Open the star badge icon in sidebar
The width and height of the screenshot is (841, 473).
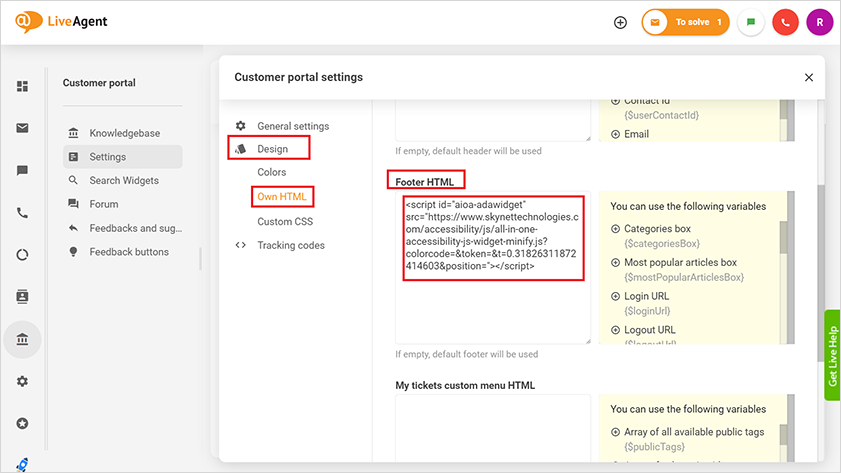pyautogui.click(x=22, y=424)
